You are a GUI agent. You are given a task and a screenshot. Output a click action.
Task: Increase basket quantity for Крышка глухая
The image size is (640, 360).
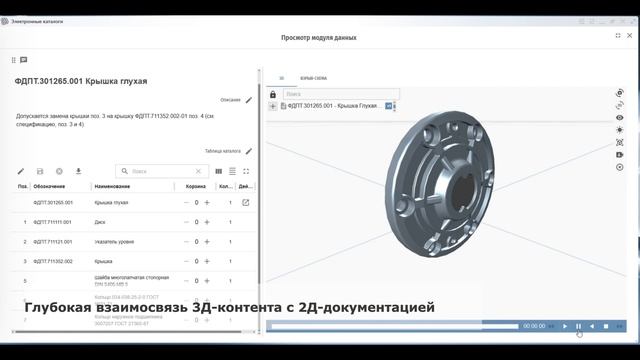coord(207,202)
